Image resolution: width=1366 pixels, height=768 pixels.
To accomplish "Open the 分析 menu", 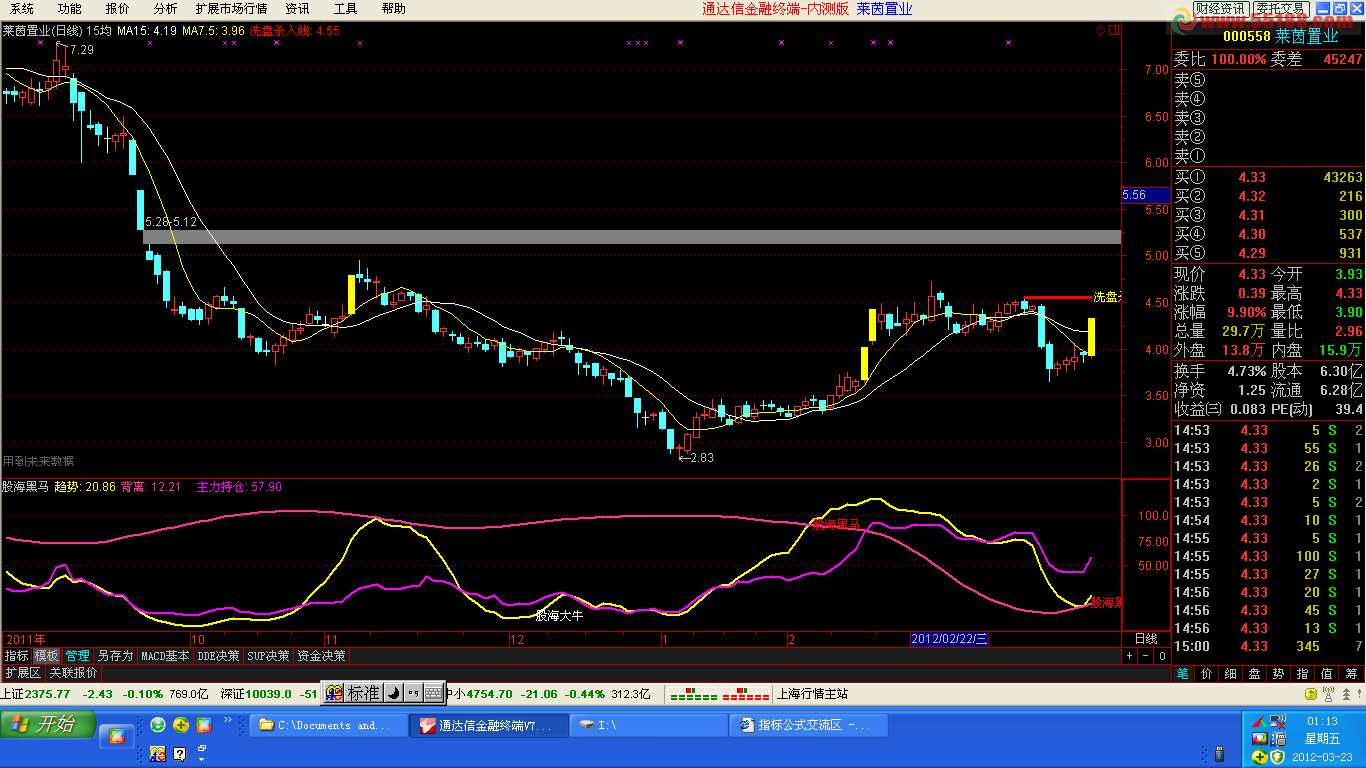I will click(x=165, y=9).
